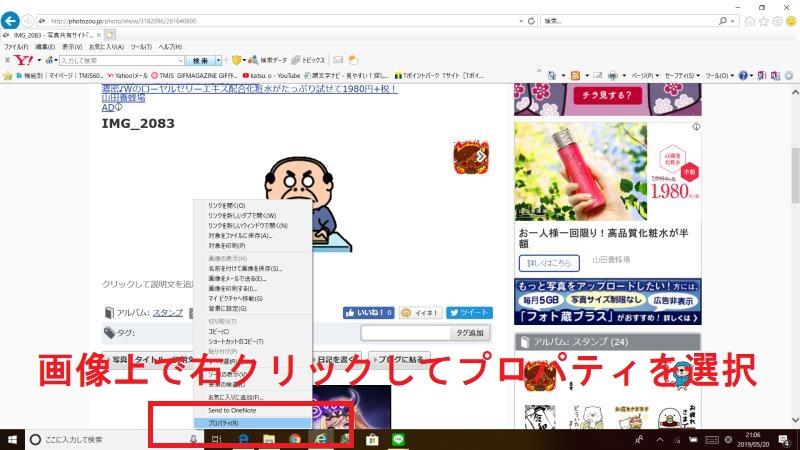This screenshot has width=800, height=450.
Task: Click the Yahoo Y! toolbar logo
Action: tap(23, 60)
